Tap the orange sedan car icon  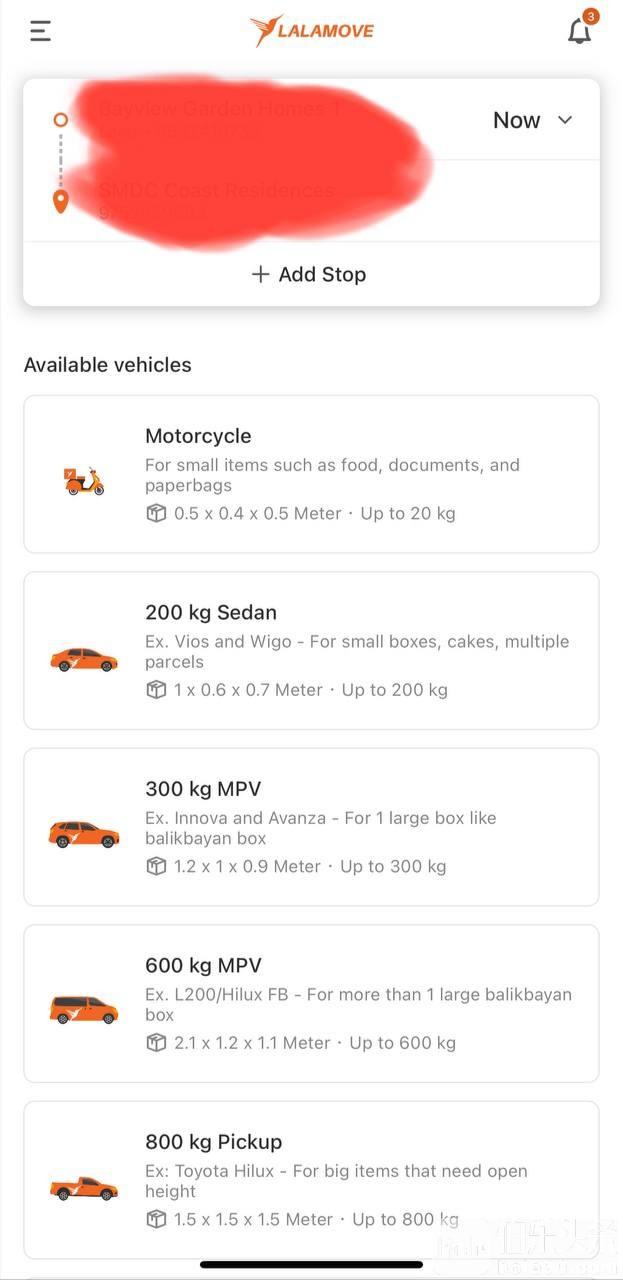[x=84, y=659]
